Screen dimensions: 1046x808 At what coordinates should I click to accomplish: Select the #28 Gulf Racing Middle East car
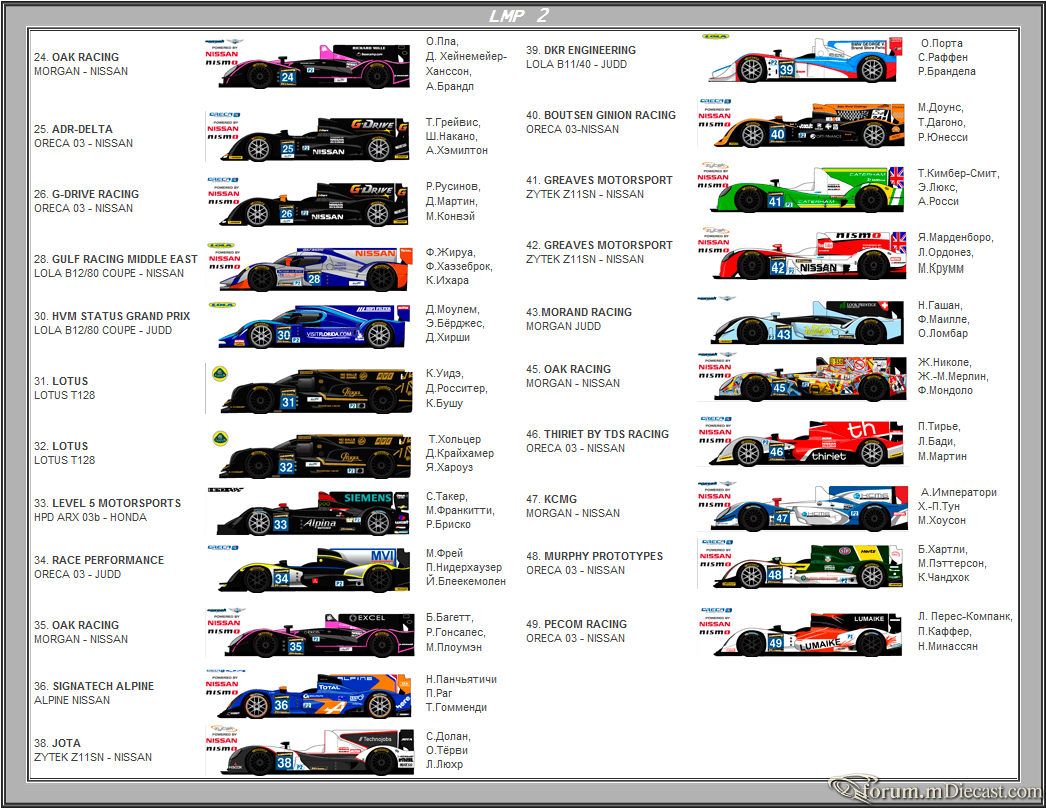pyautogui.click(x=314, y=269)
